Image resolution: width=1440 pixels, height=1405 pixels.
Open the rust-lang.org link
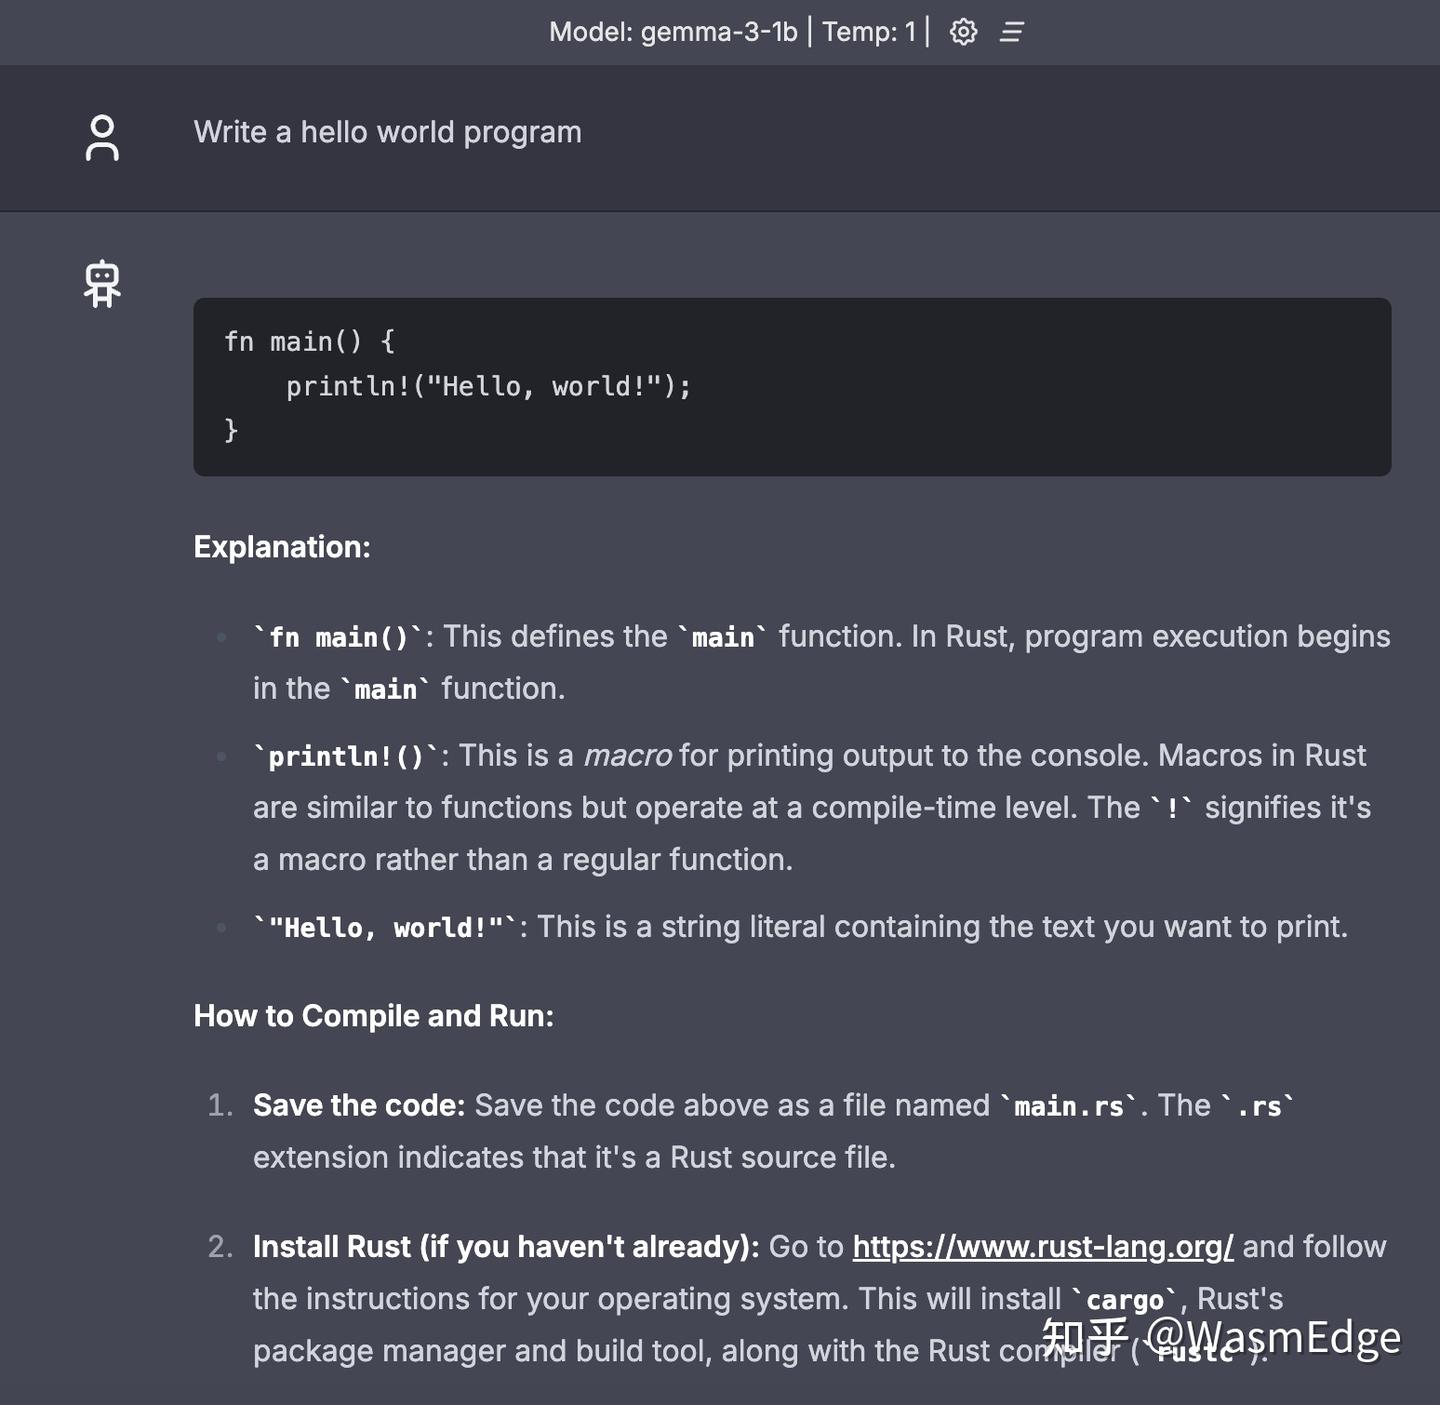coord(1042,1247)
